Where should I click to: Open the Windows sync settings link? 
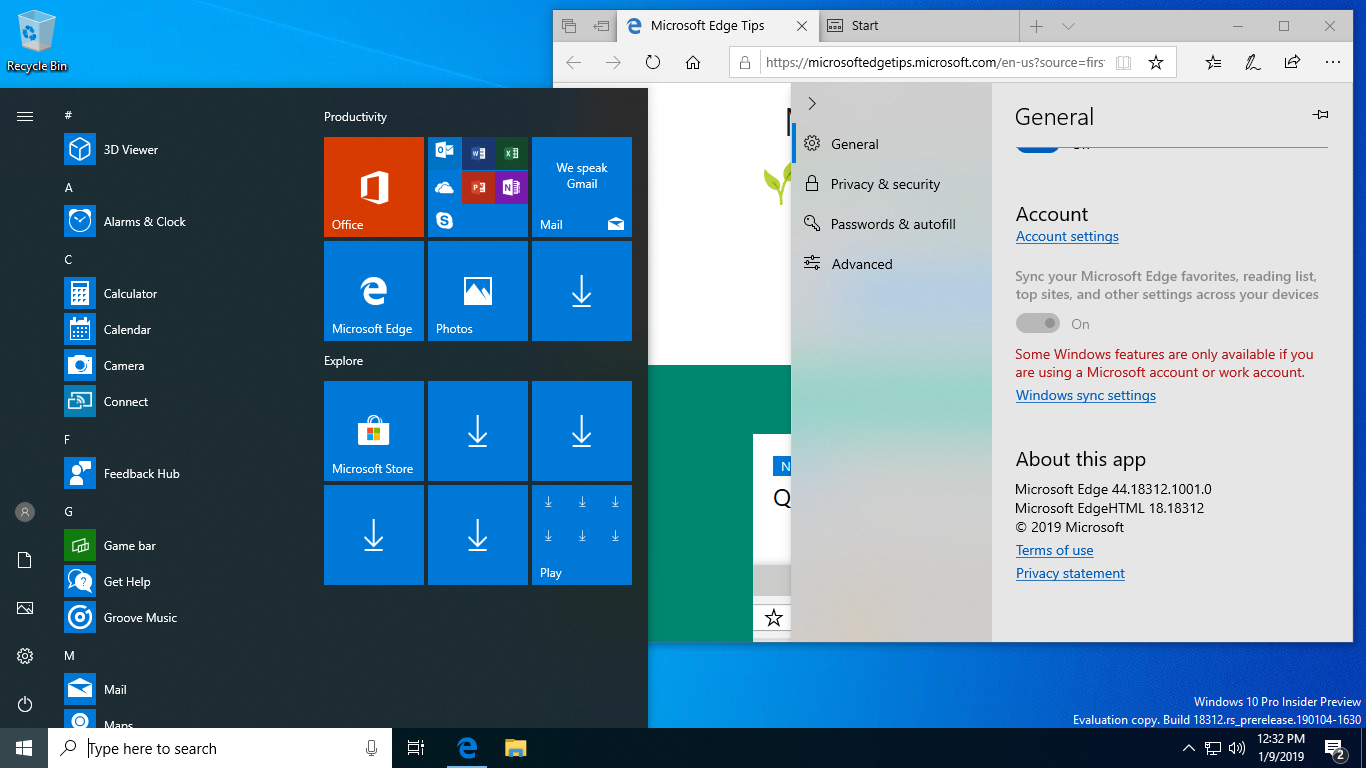1086,396
